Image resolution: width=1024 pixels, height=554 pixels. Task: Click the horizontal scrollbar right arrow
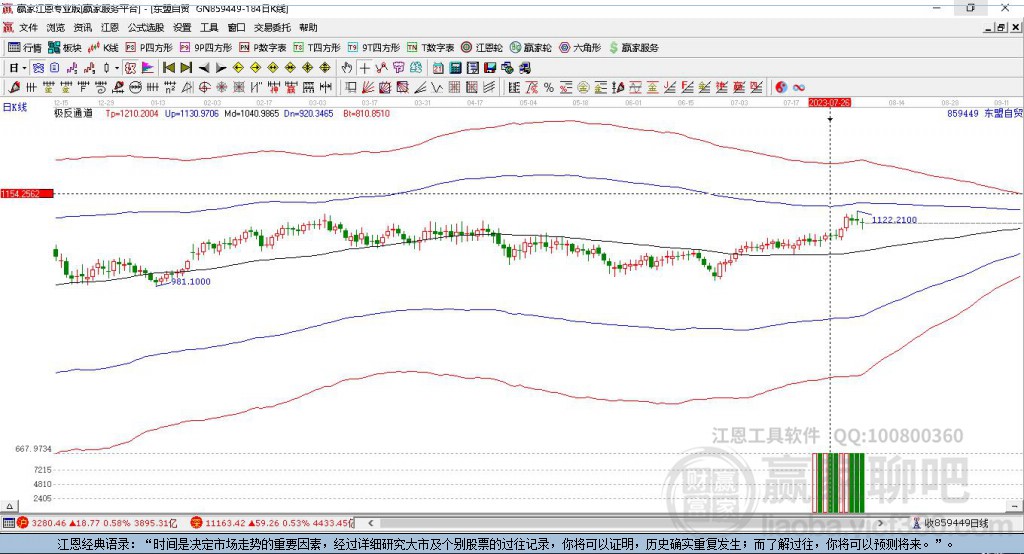point(880,523)
